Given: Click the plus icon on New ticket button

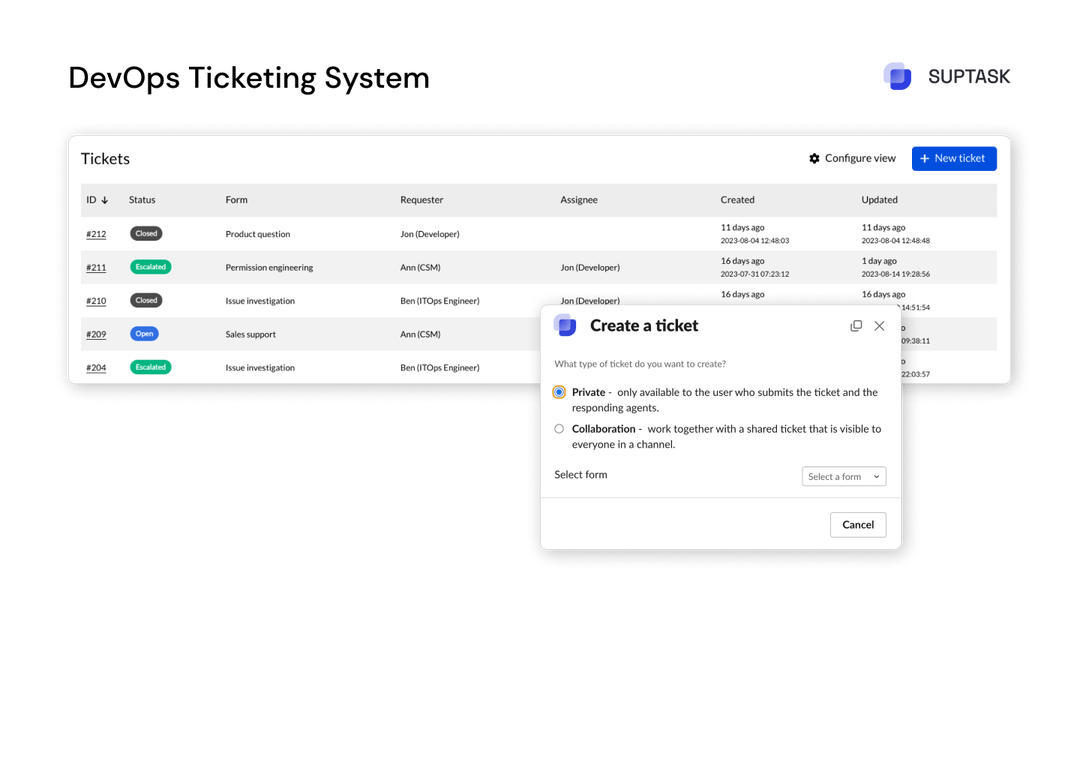Looking at the screenshot, I should pos(922,158).
